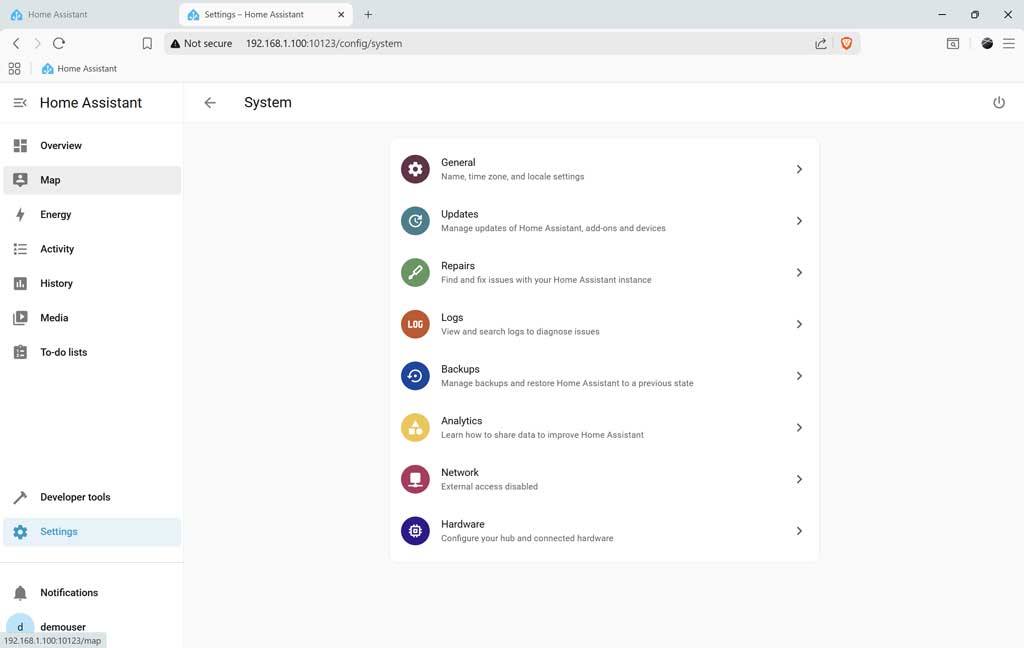Click the blue Backups restore icon
Image resolution: width=1024 pixels, height=648 pixels.
point(415,376)
